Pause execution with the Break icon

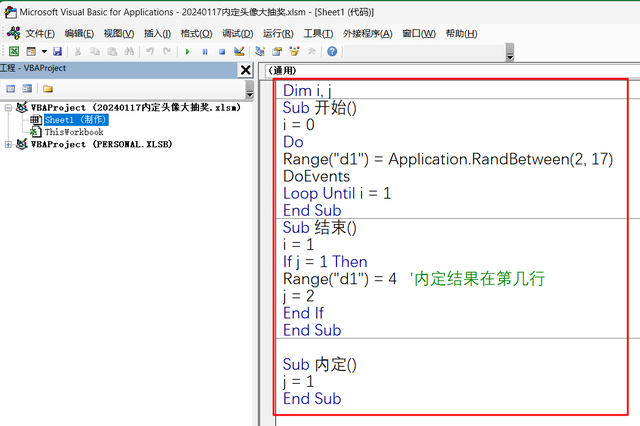click(x=205, y=52)
